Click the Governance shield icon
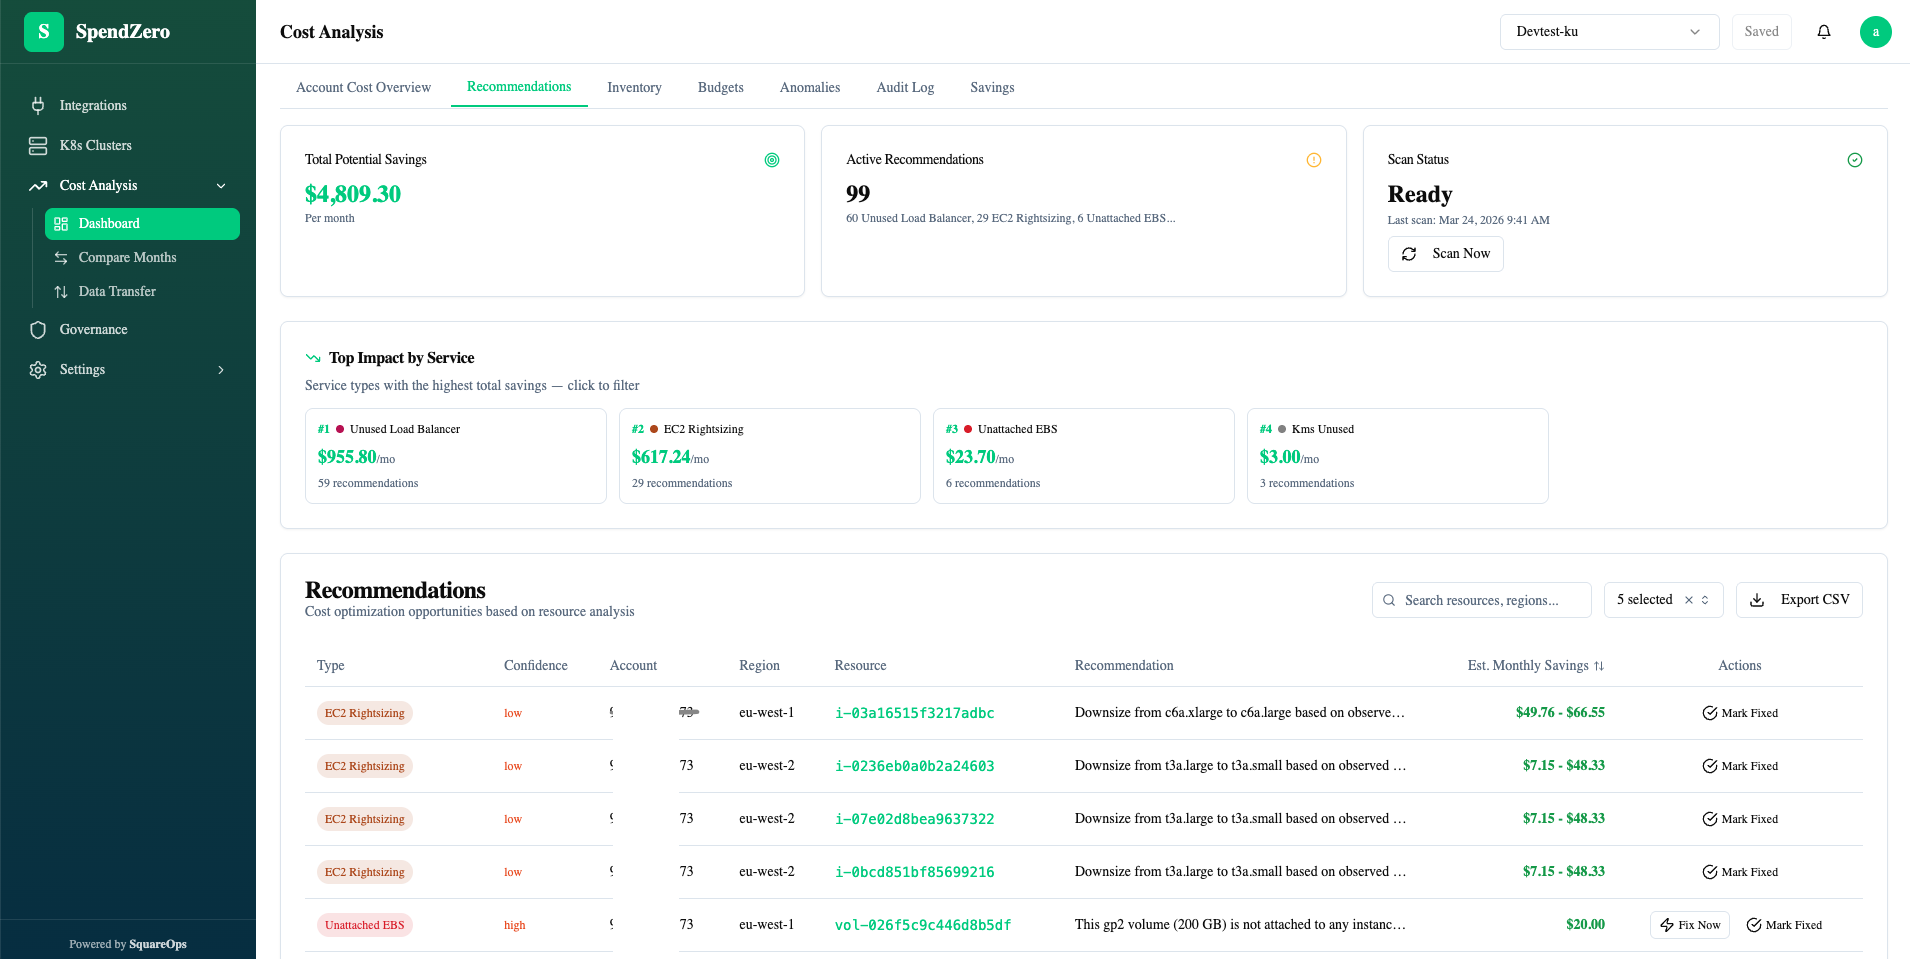 click(x=38, y=329)
